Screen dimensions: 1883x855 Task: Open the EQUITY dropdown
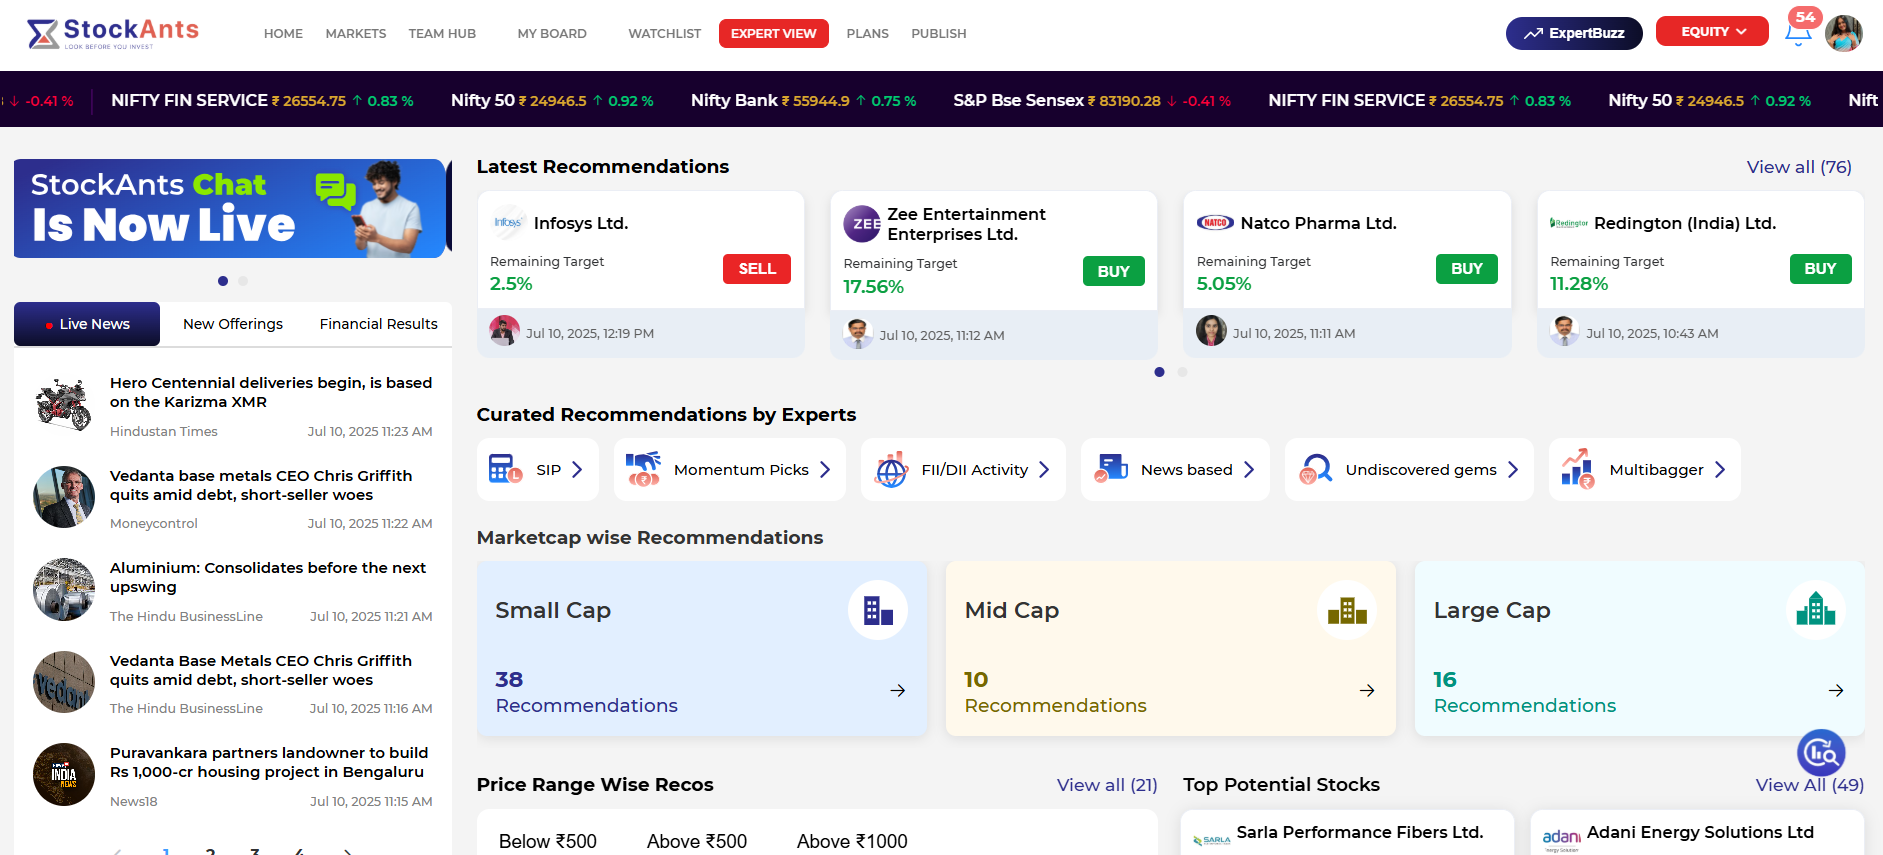pos(1712,31)
